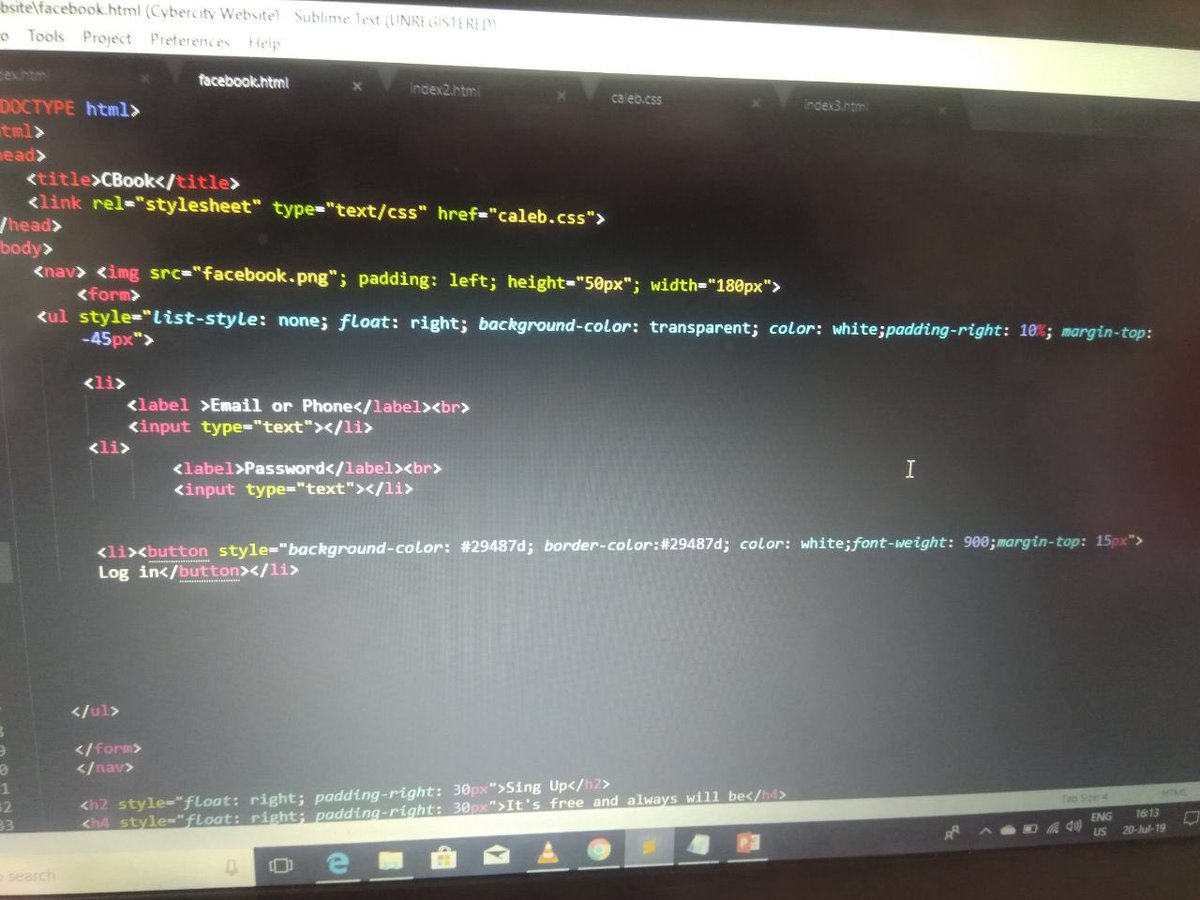Open the Preferences menu
Viewport: 1200px width, 900px height.
pyautogui.click(x=190, y=41)
